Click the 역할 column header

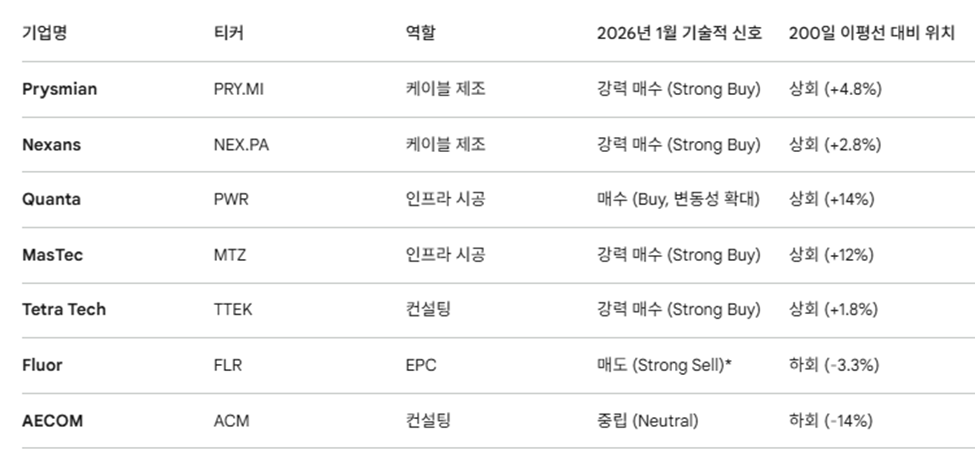tap(420, 33)
